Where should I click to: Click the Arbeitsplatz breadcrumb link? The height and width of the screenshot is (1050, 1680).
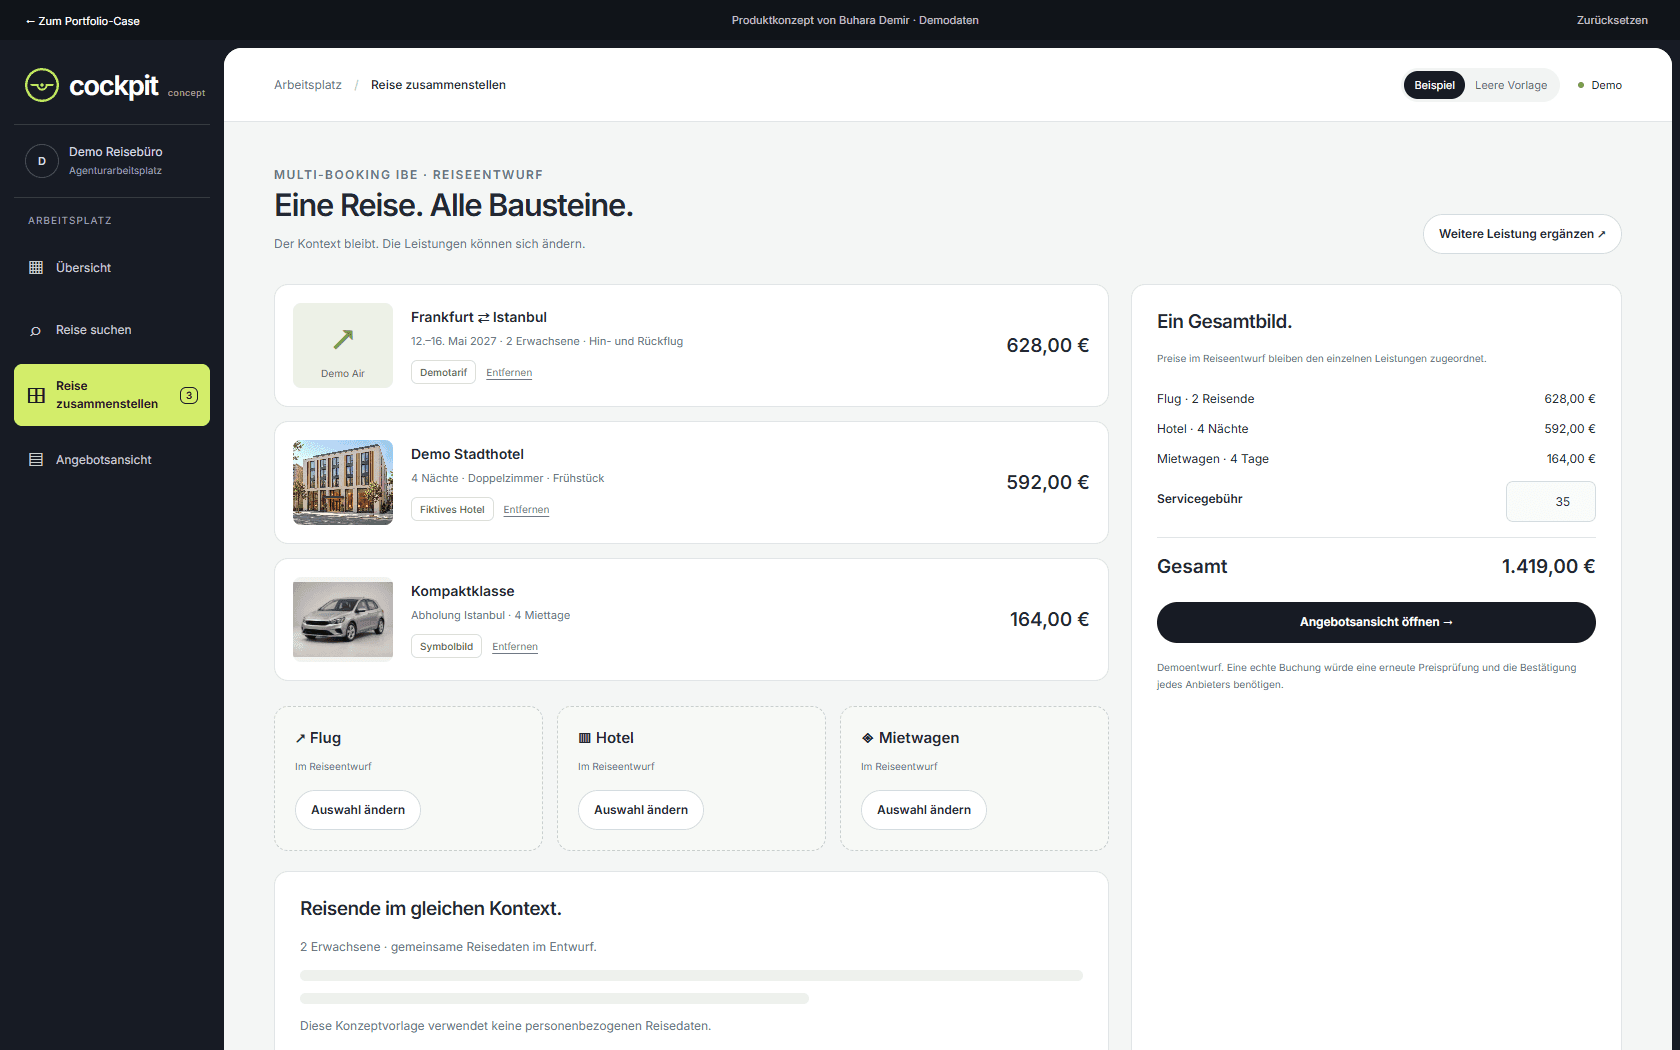pyautogui.click(x=308, y=85)
